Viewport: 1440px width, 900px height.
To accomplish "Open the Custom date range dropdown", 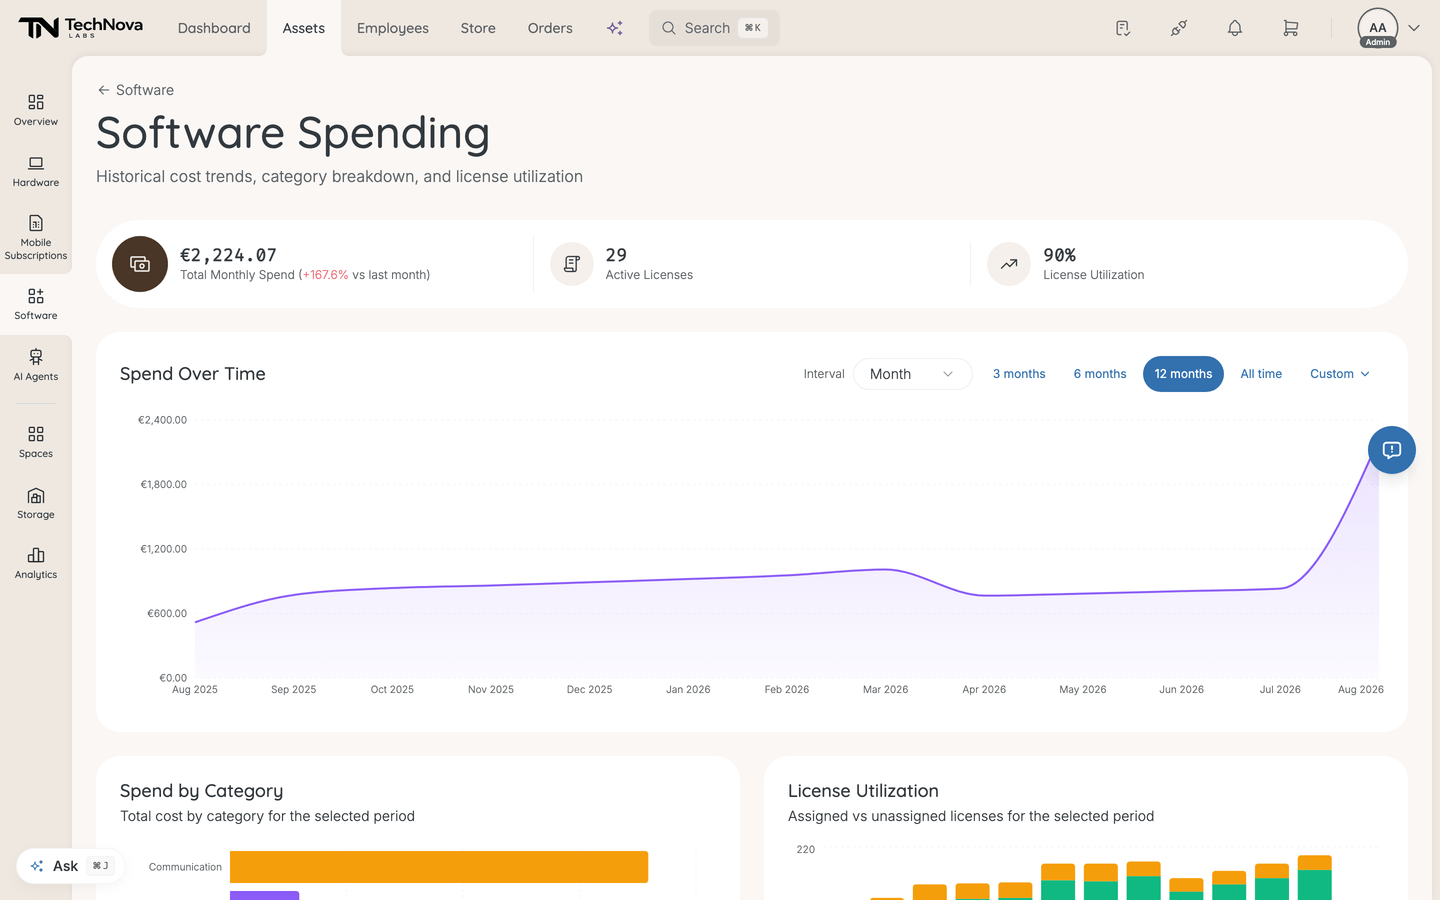I will 1340,374.
